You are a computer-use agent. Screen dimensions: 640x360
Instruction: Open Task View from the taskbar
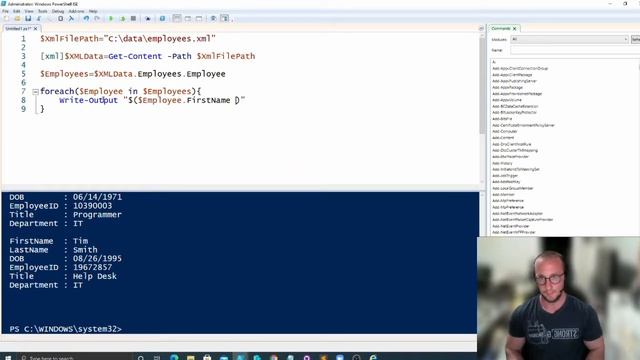click(157, 358)
